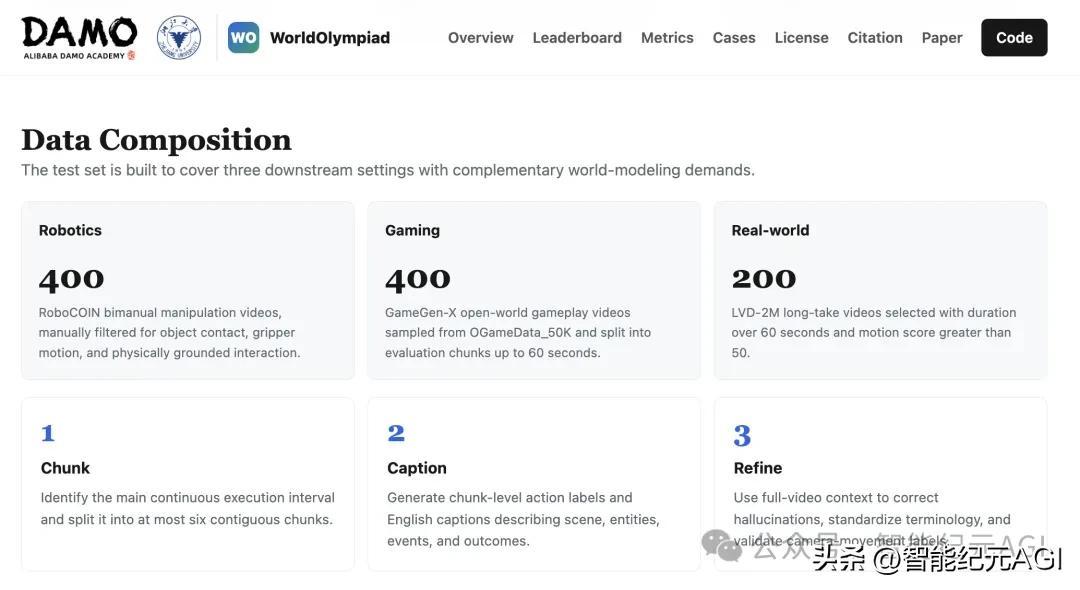The height and width of the screenshot is (590, 1080).
Task: Open the Paper link
Action: click(942, 38)
